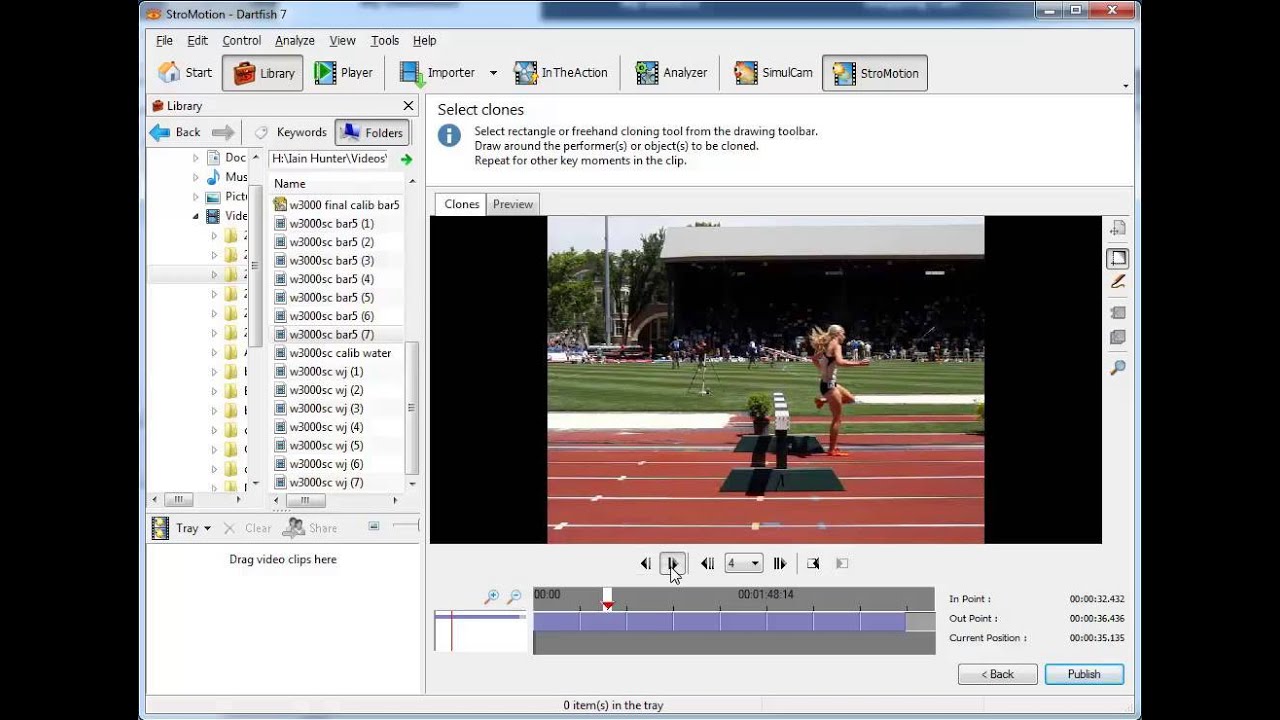Open the Tools menu
The width and height of the screenshot is (1280, 720).
[x=385, y=41]
